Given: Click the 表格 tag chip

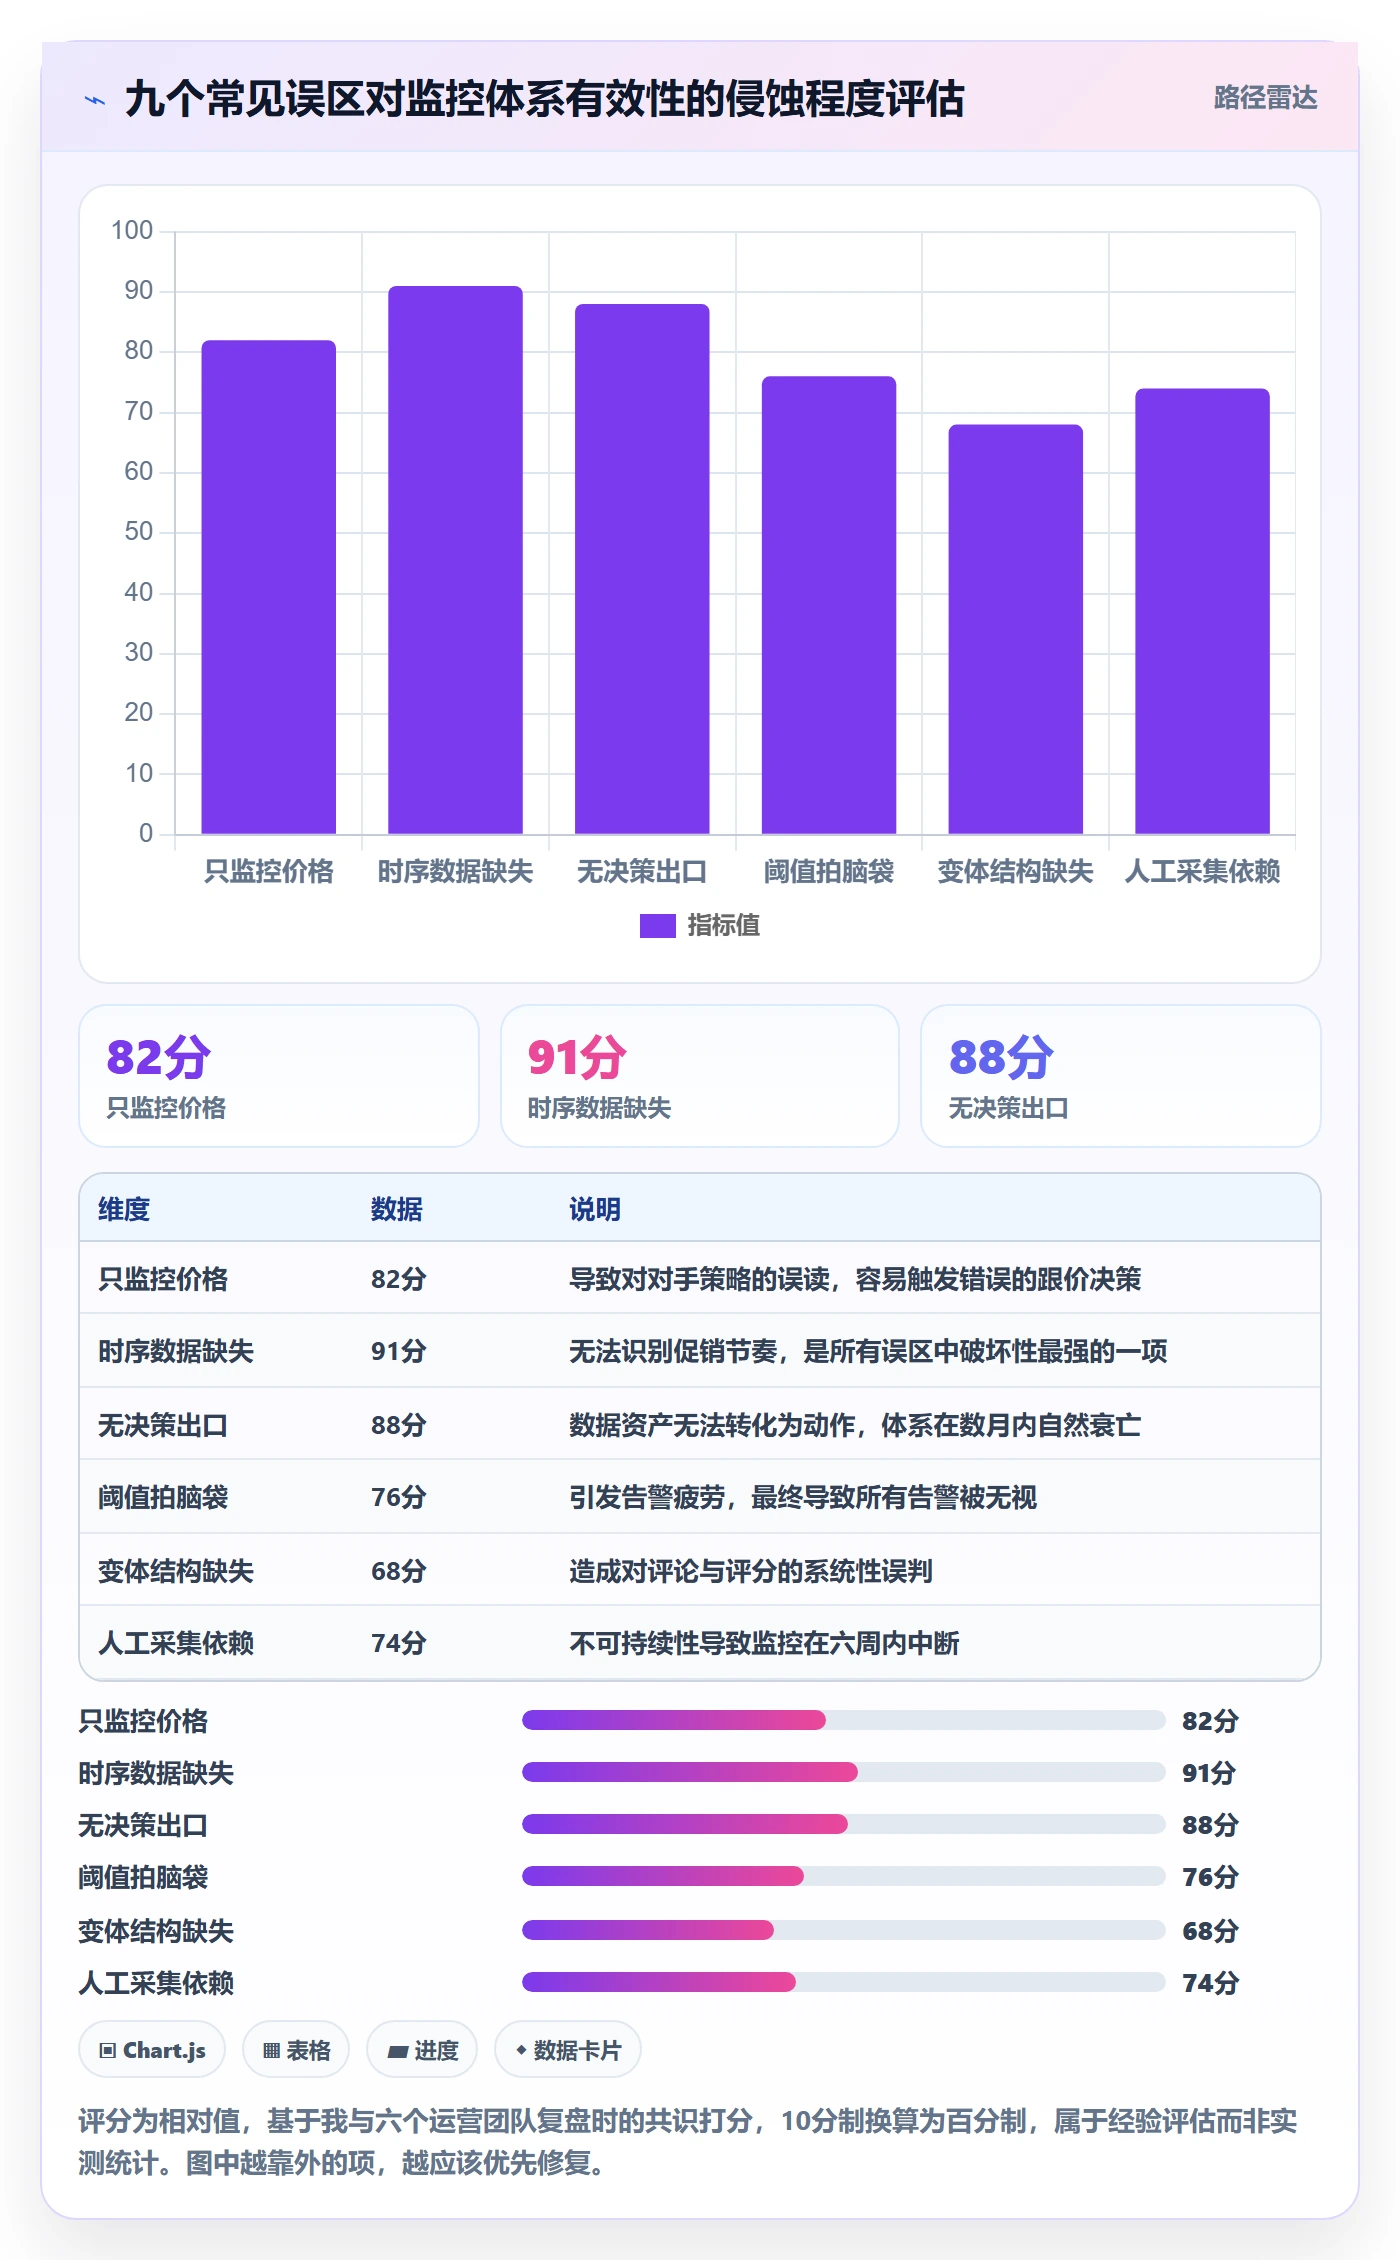Looking at the screenshot, I should pos(296,2051).
